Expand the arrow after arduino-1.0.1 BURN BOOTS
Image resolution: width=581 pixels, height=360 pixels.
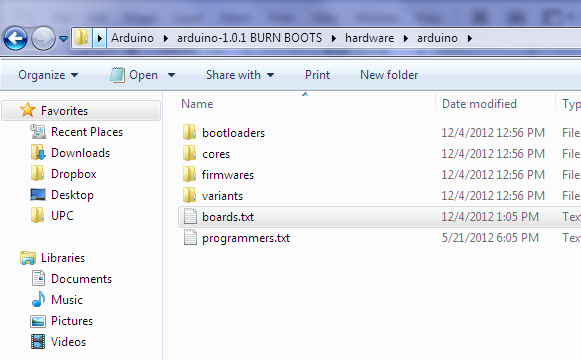point(334,39)
